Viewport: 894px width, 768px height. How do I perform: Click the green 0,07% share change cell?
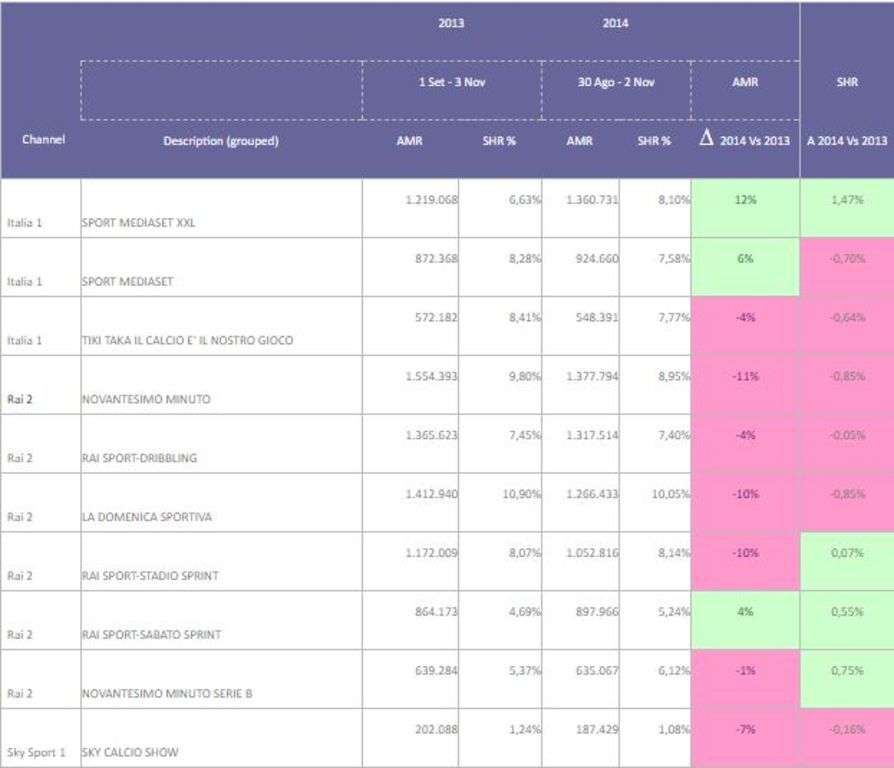coord(847,561)
